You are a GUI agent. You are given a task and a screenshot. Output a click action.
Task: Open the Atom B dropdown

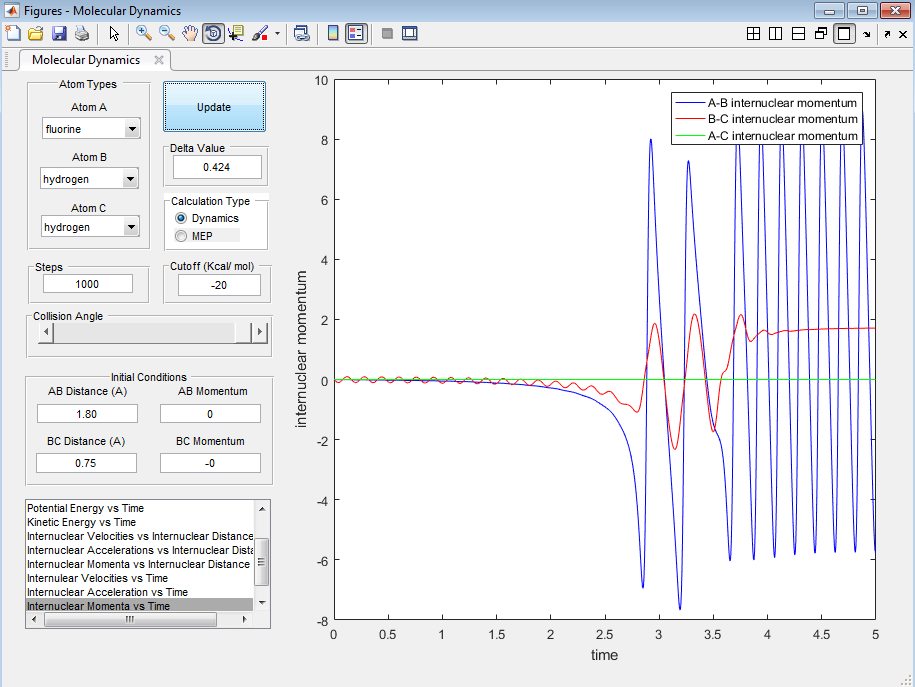point(130,179)
